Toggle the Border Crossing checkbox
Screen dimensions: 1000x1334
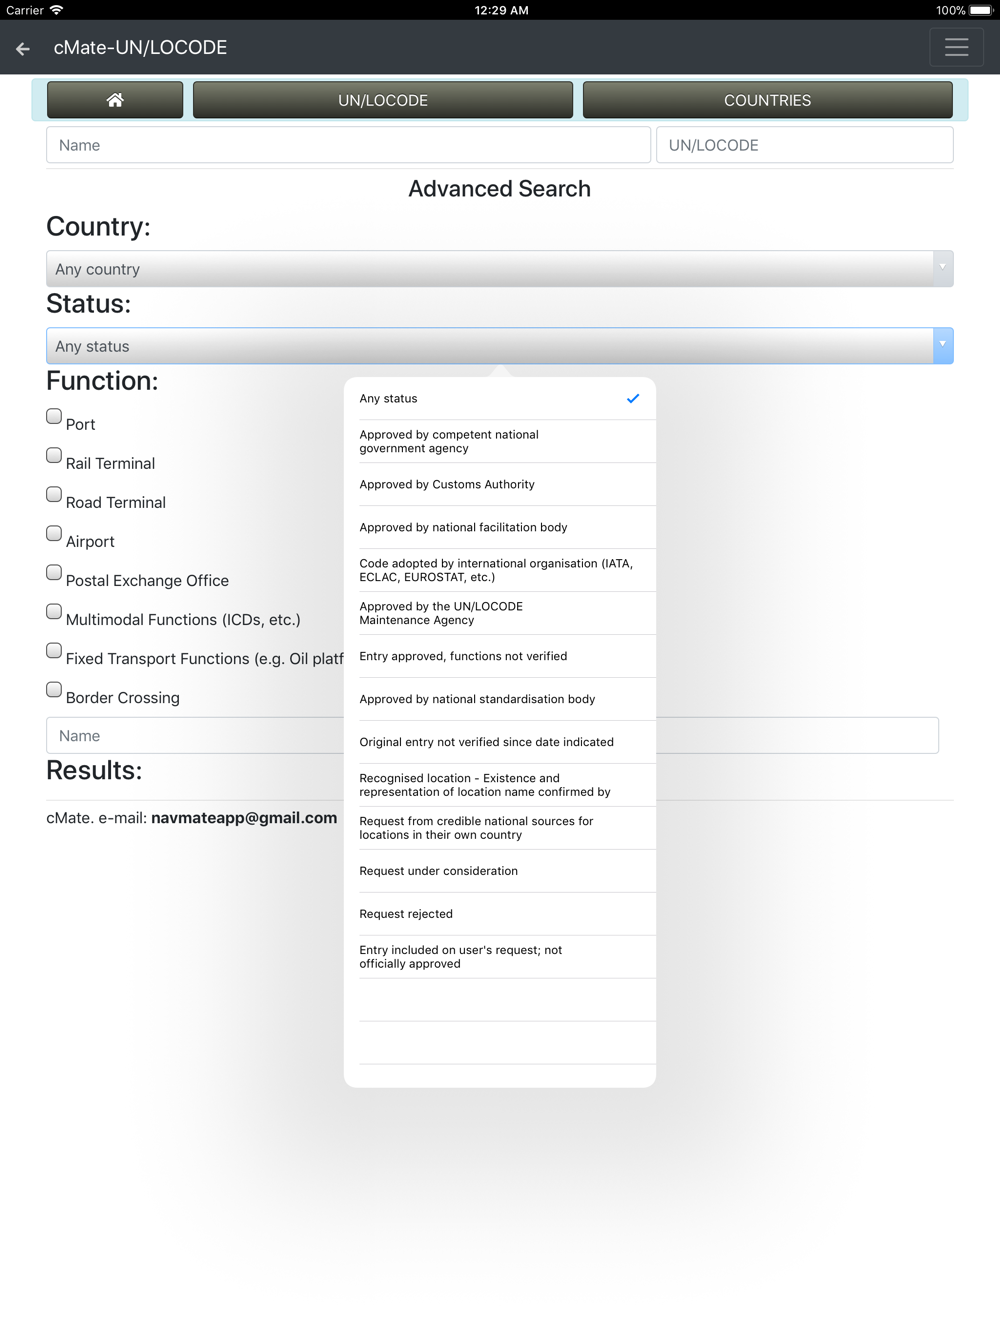click(54, 689)
